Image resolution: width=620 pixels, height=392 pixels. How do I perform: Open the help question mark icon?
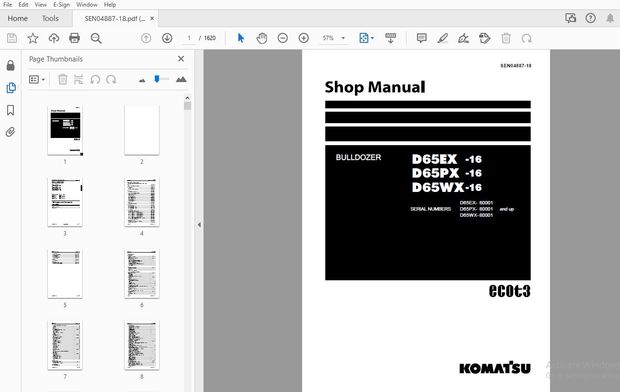point(590,18)
